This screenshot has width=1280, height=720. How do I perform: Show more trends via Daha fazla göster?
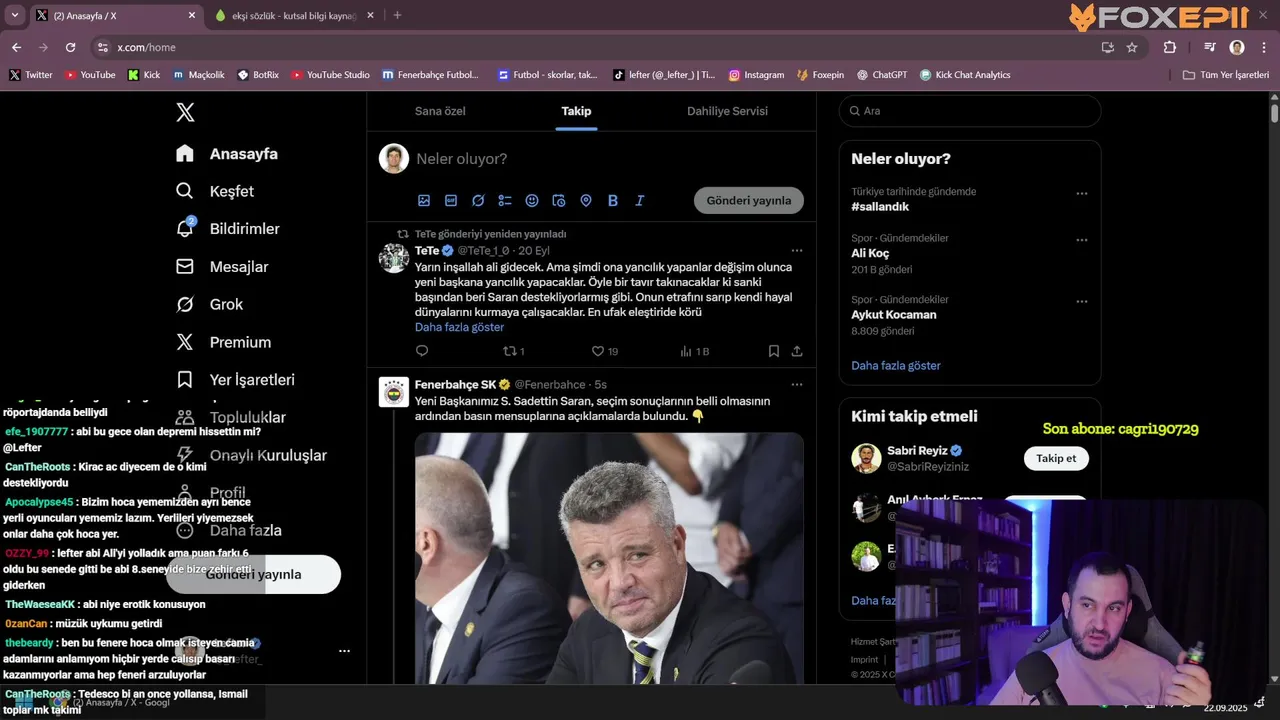point(896,366)
